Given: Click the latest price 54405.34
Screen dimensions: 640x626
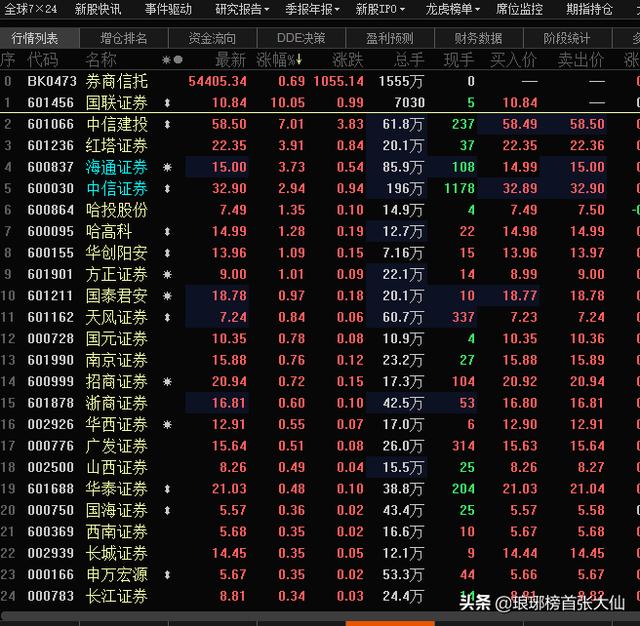Looking at the screenshot, I should (x=218, y=81).
